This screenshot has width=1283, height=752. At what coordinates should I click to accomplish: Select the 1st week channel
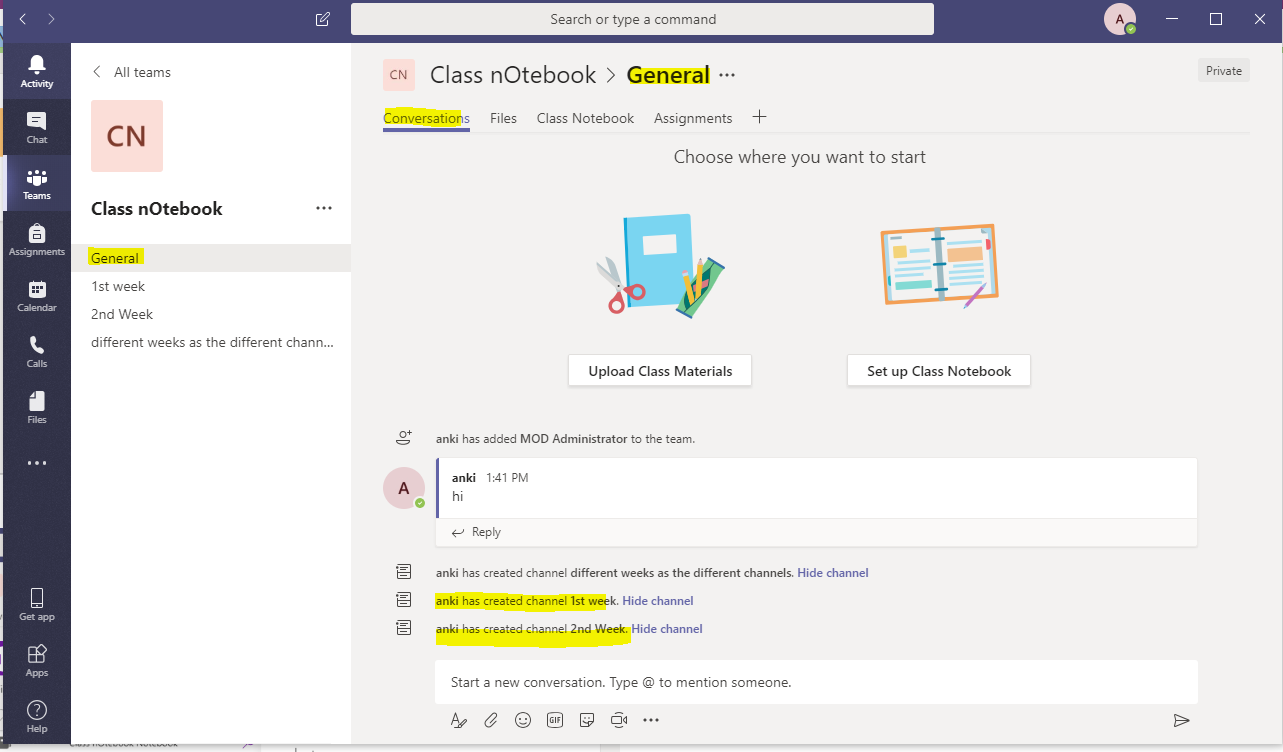(x=211, y=286)
